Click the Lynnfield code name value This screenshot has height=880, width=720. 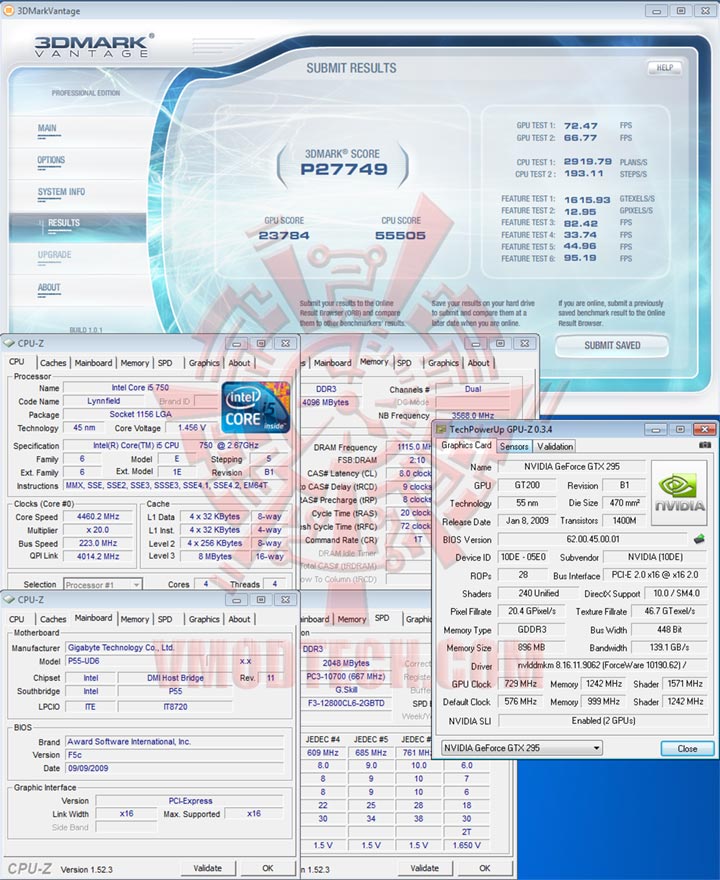pyautogui.click(x=103, y=401)
